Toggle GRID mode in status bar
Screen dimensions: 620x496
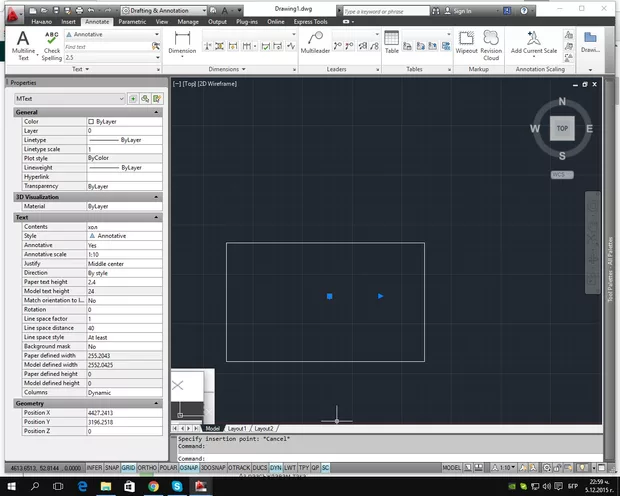(128, 467)
